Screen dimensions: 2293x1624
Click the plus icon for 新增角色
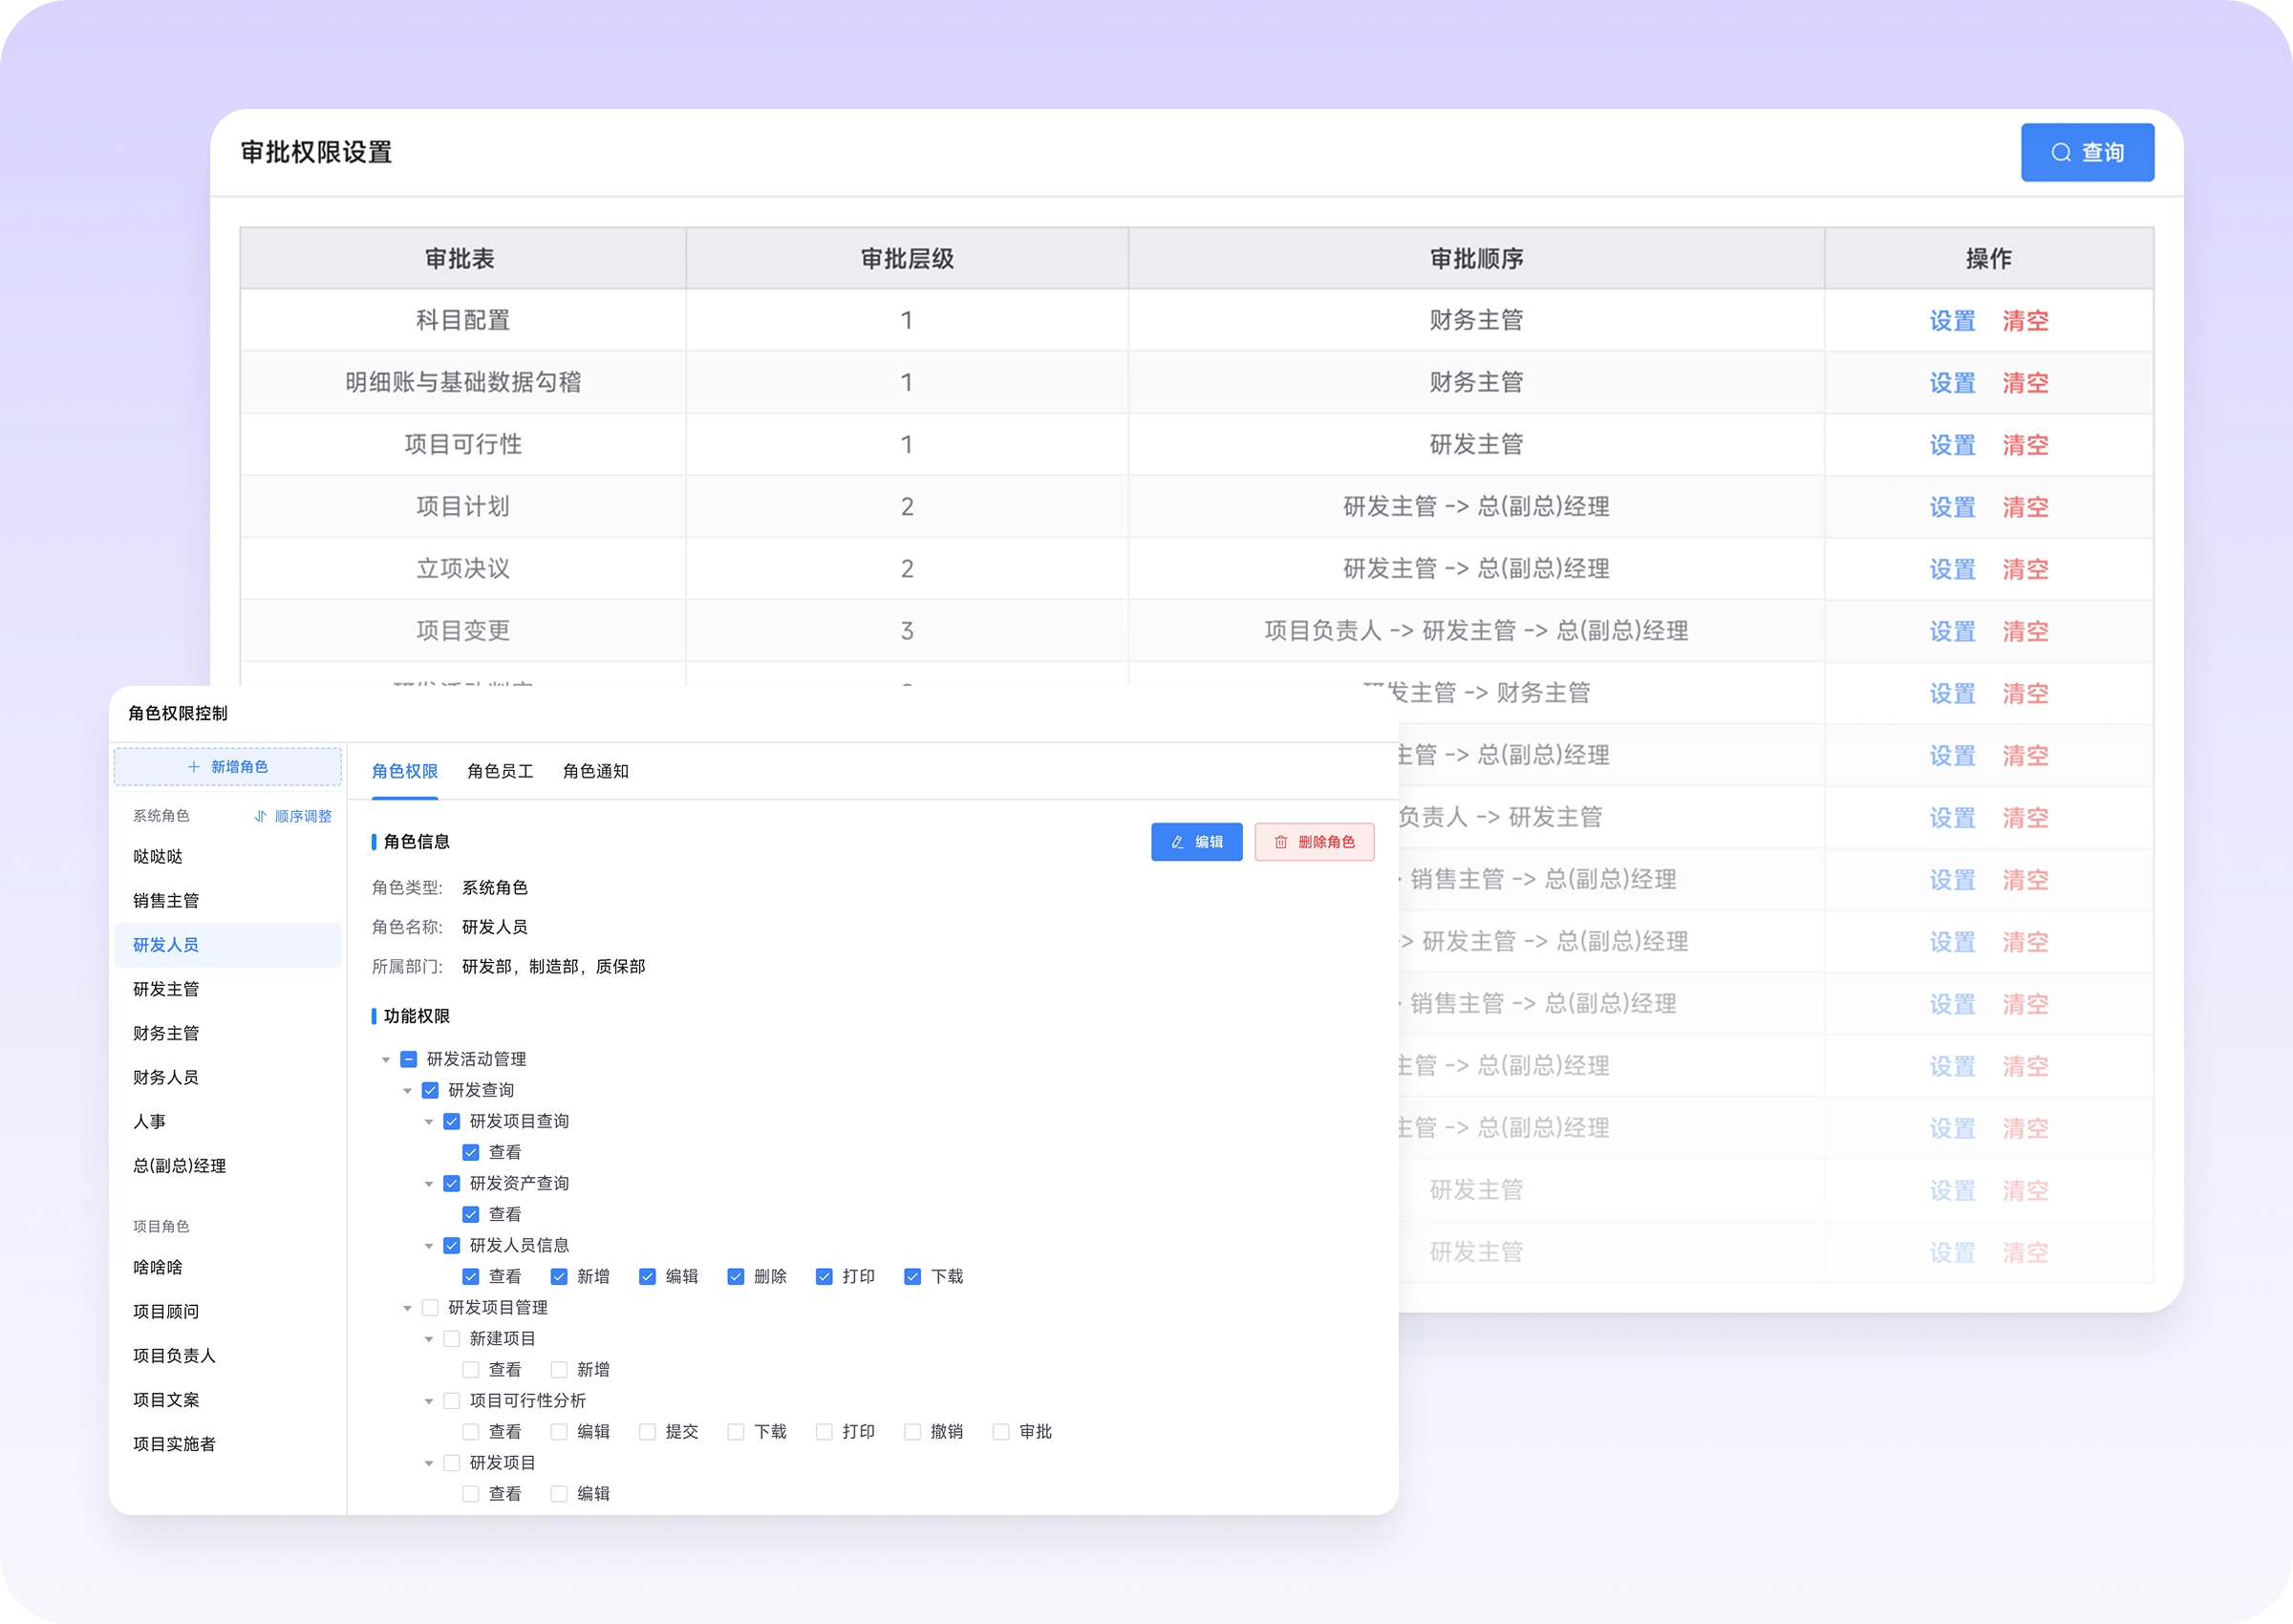(x=194, y=767)
